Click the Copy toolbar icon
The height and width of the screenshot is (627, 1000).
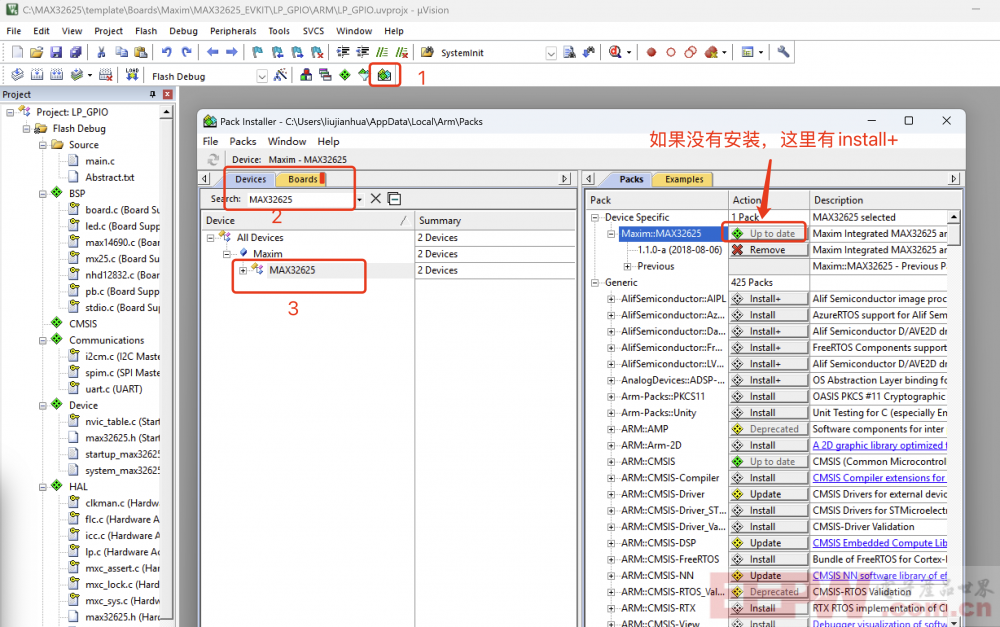[x=121, y=52]
